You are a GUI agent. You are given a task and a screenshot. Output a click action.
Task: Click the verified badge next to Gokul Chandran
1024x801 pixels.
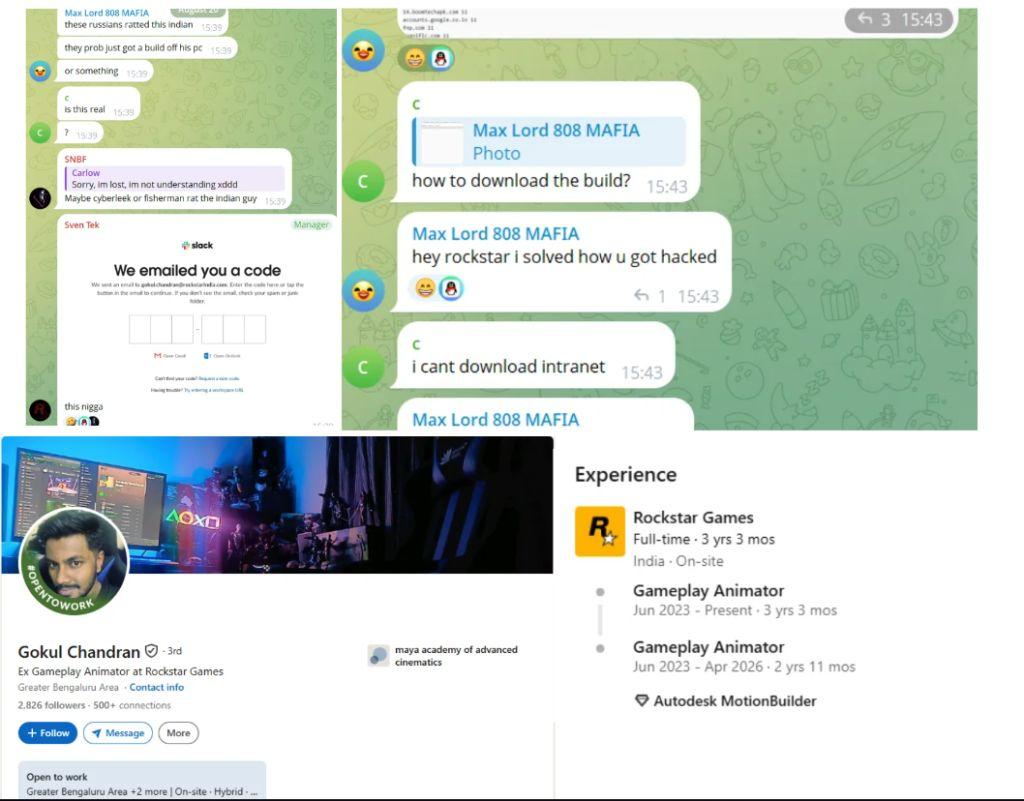[151, 651]
